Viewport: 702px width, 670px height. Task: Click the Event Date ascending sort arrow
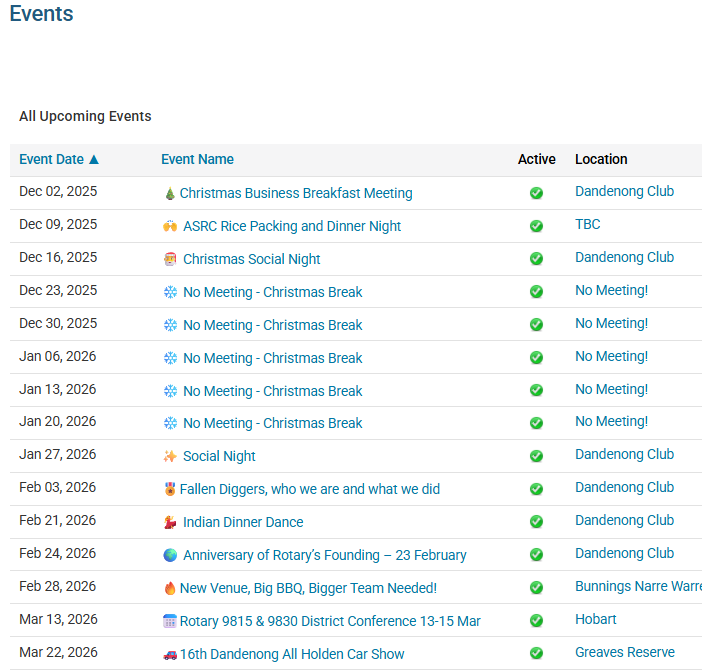pos(94,159)
